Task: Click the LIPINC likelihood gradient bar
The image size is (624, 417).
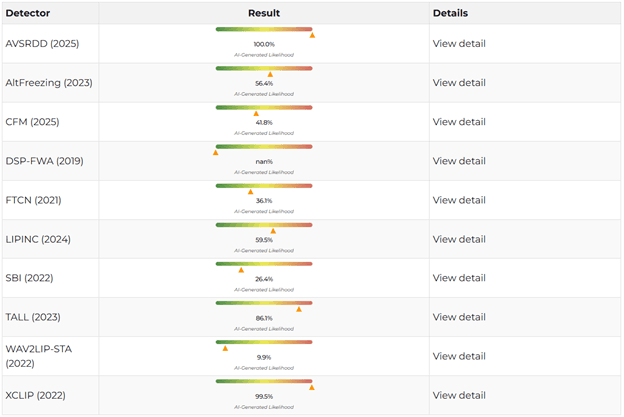Action: pos(264,224)
